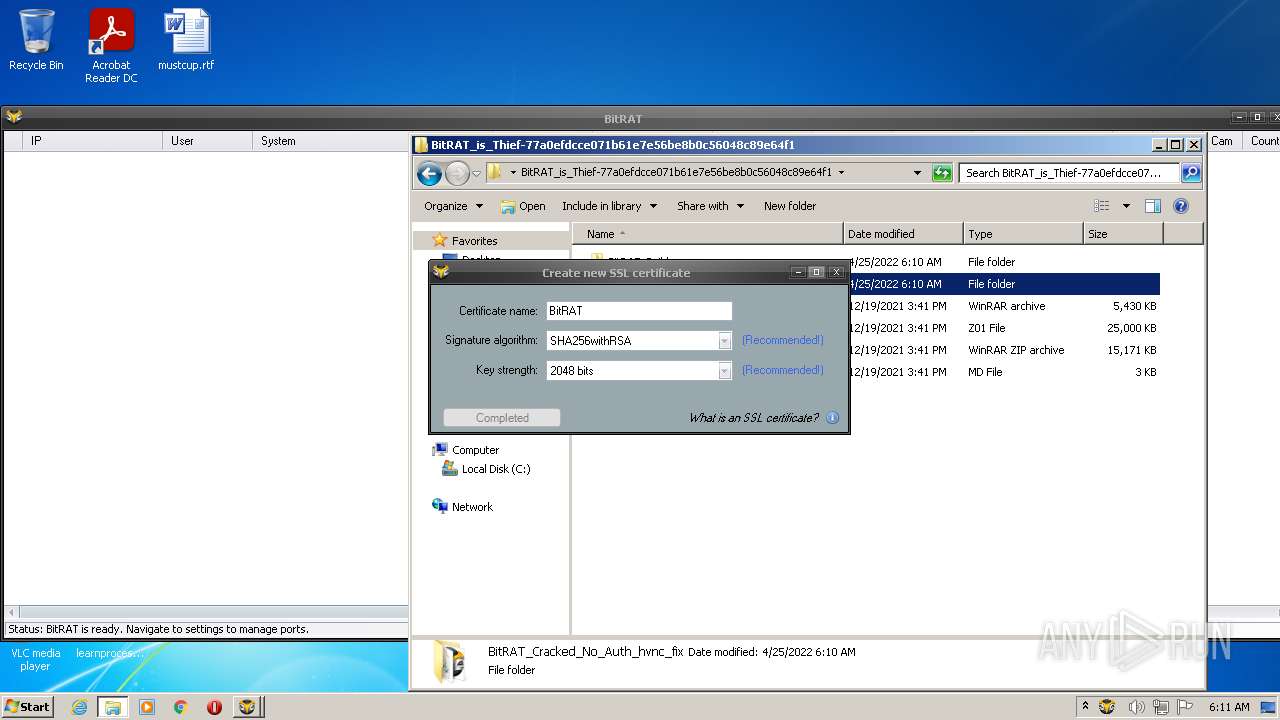1280x720 pixels.
Task: Select the WinRAR archive file row
Action: pyautogui.click(x=1004, y=306)
